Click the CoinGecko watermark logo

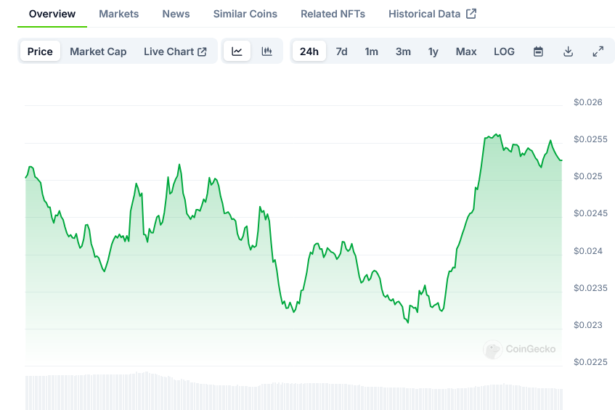pos(520,349)
